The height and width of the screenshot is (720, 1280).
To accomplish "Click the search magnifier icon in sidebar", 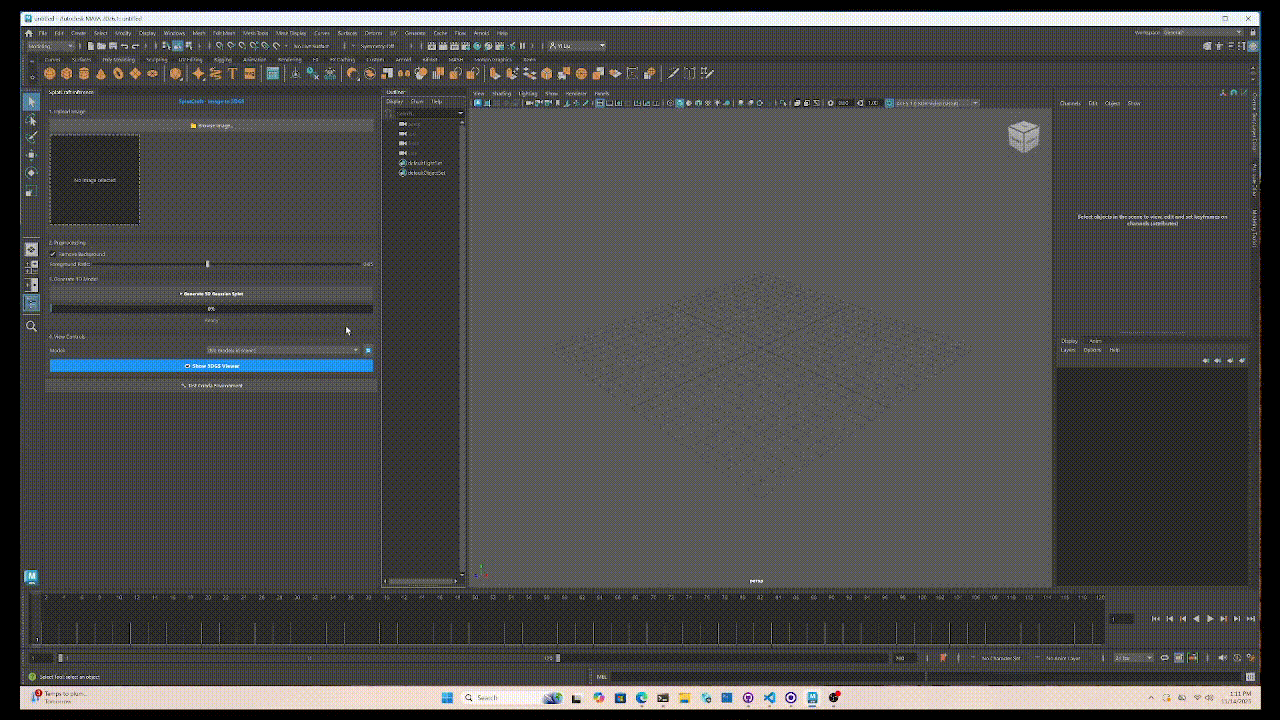I will click(31, 326).
